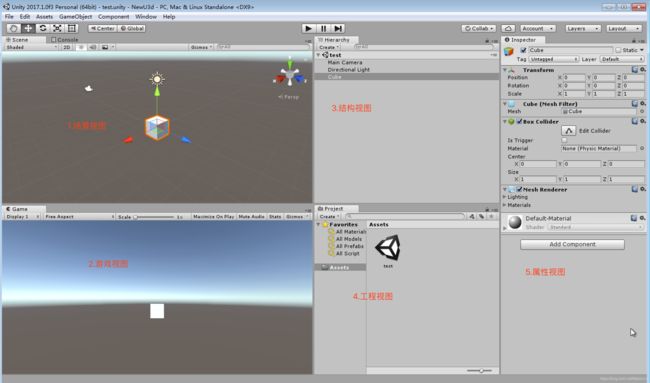Open the File menu

[x=9, y=17]
